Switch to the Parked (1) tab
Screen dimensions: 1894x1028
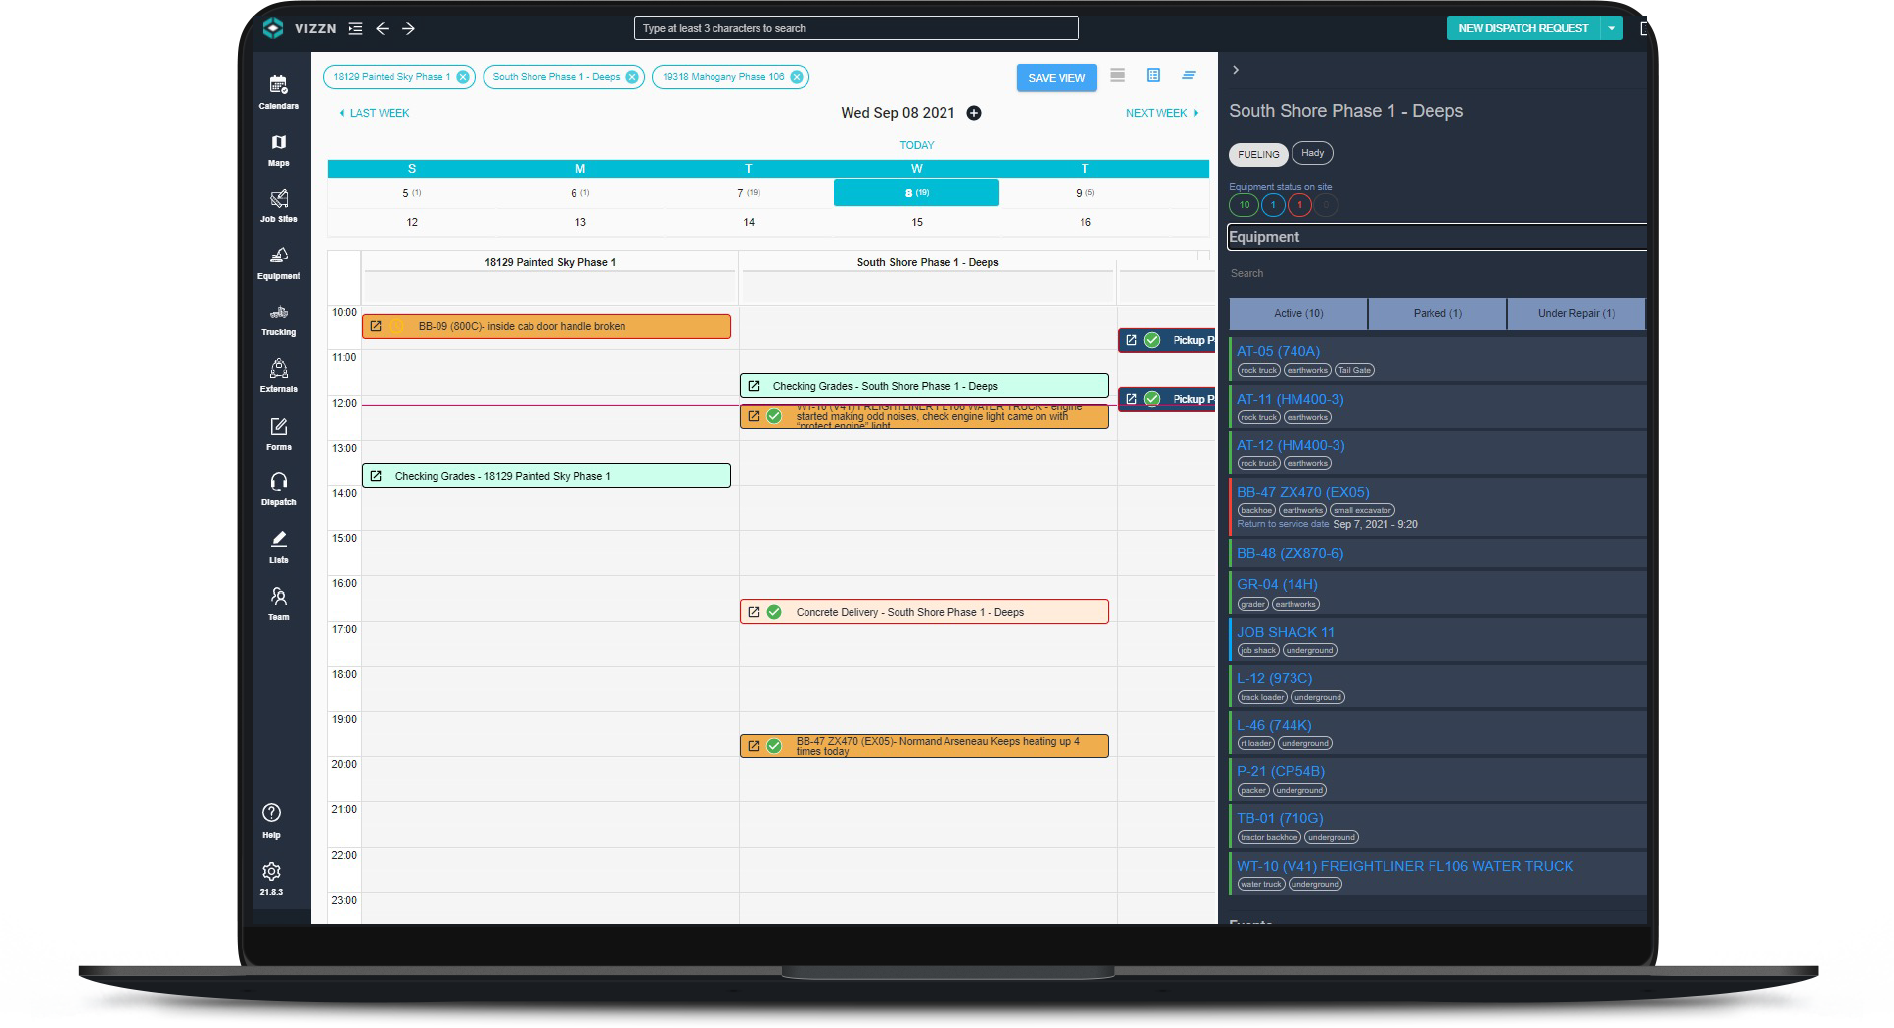coord(1437,313)
